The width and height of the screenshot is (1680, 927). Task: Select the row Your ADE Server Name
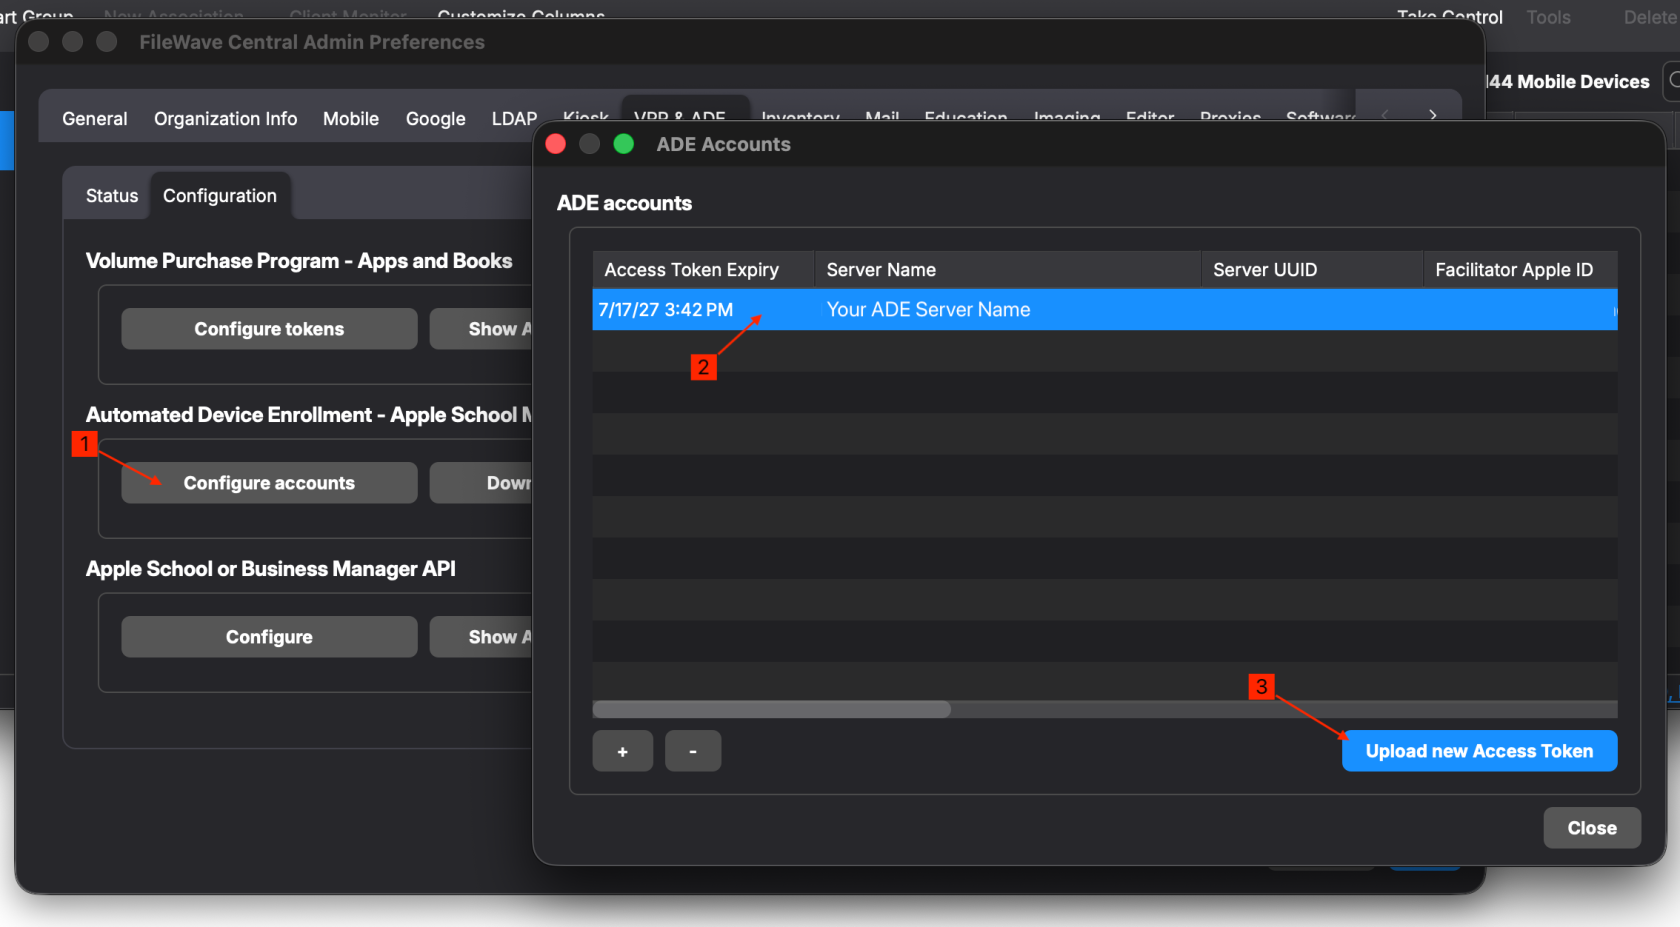tap(1104, 310)
